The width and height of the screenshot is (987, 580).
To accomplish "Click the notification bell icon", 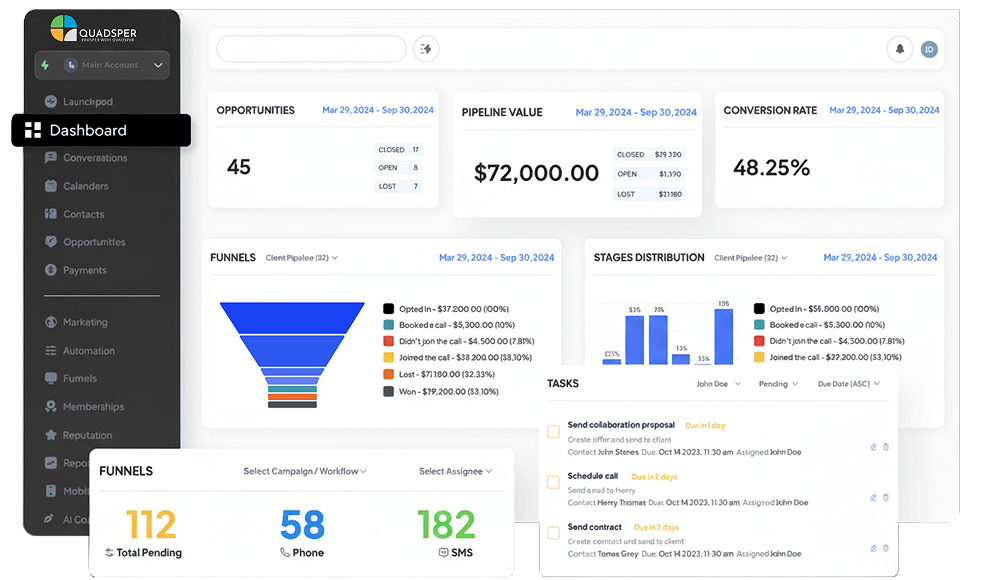I will [x=899, y=49].
